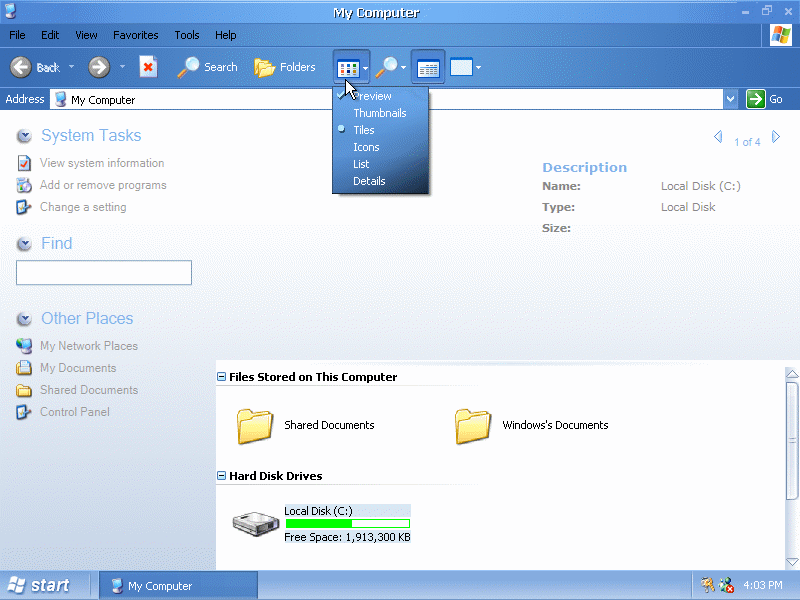This screenshot has height=600, width=800.
Task: Click Add or remove programs link
Action: tap(103, 185)
